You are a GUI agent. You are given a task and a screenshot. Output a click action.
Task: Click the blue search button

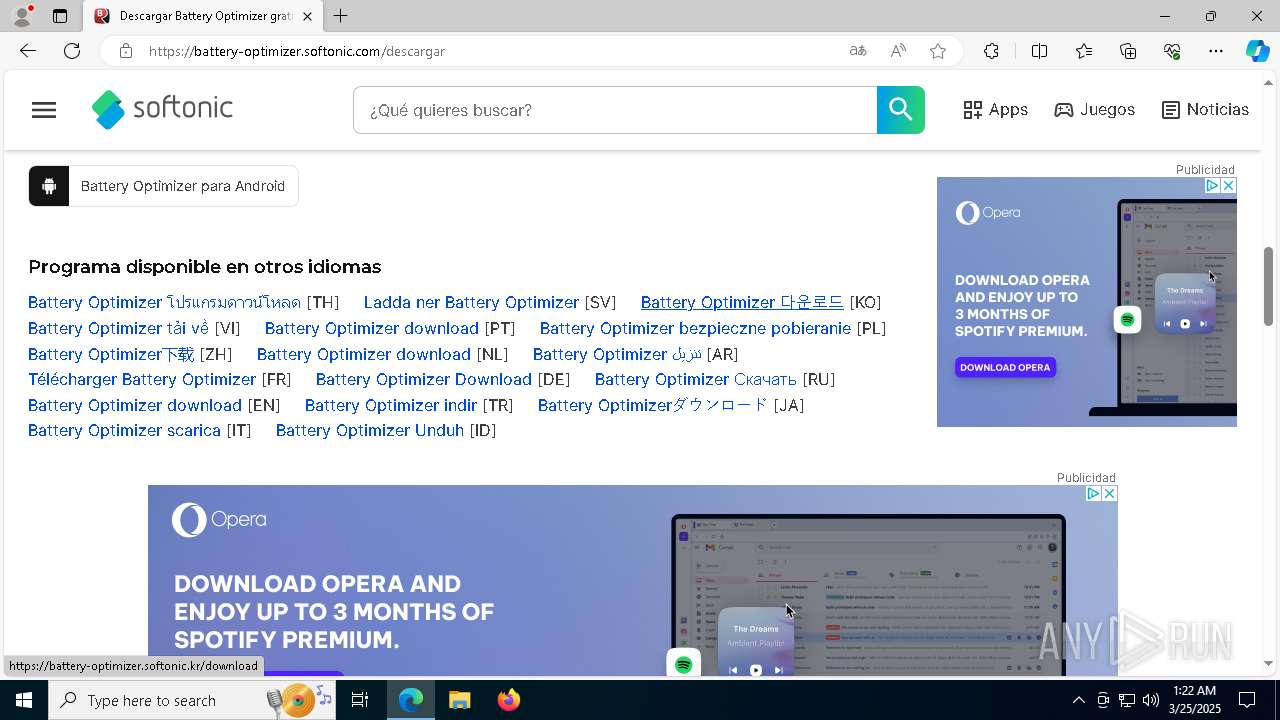[901, 110]
